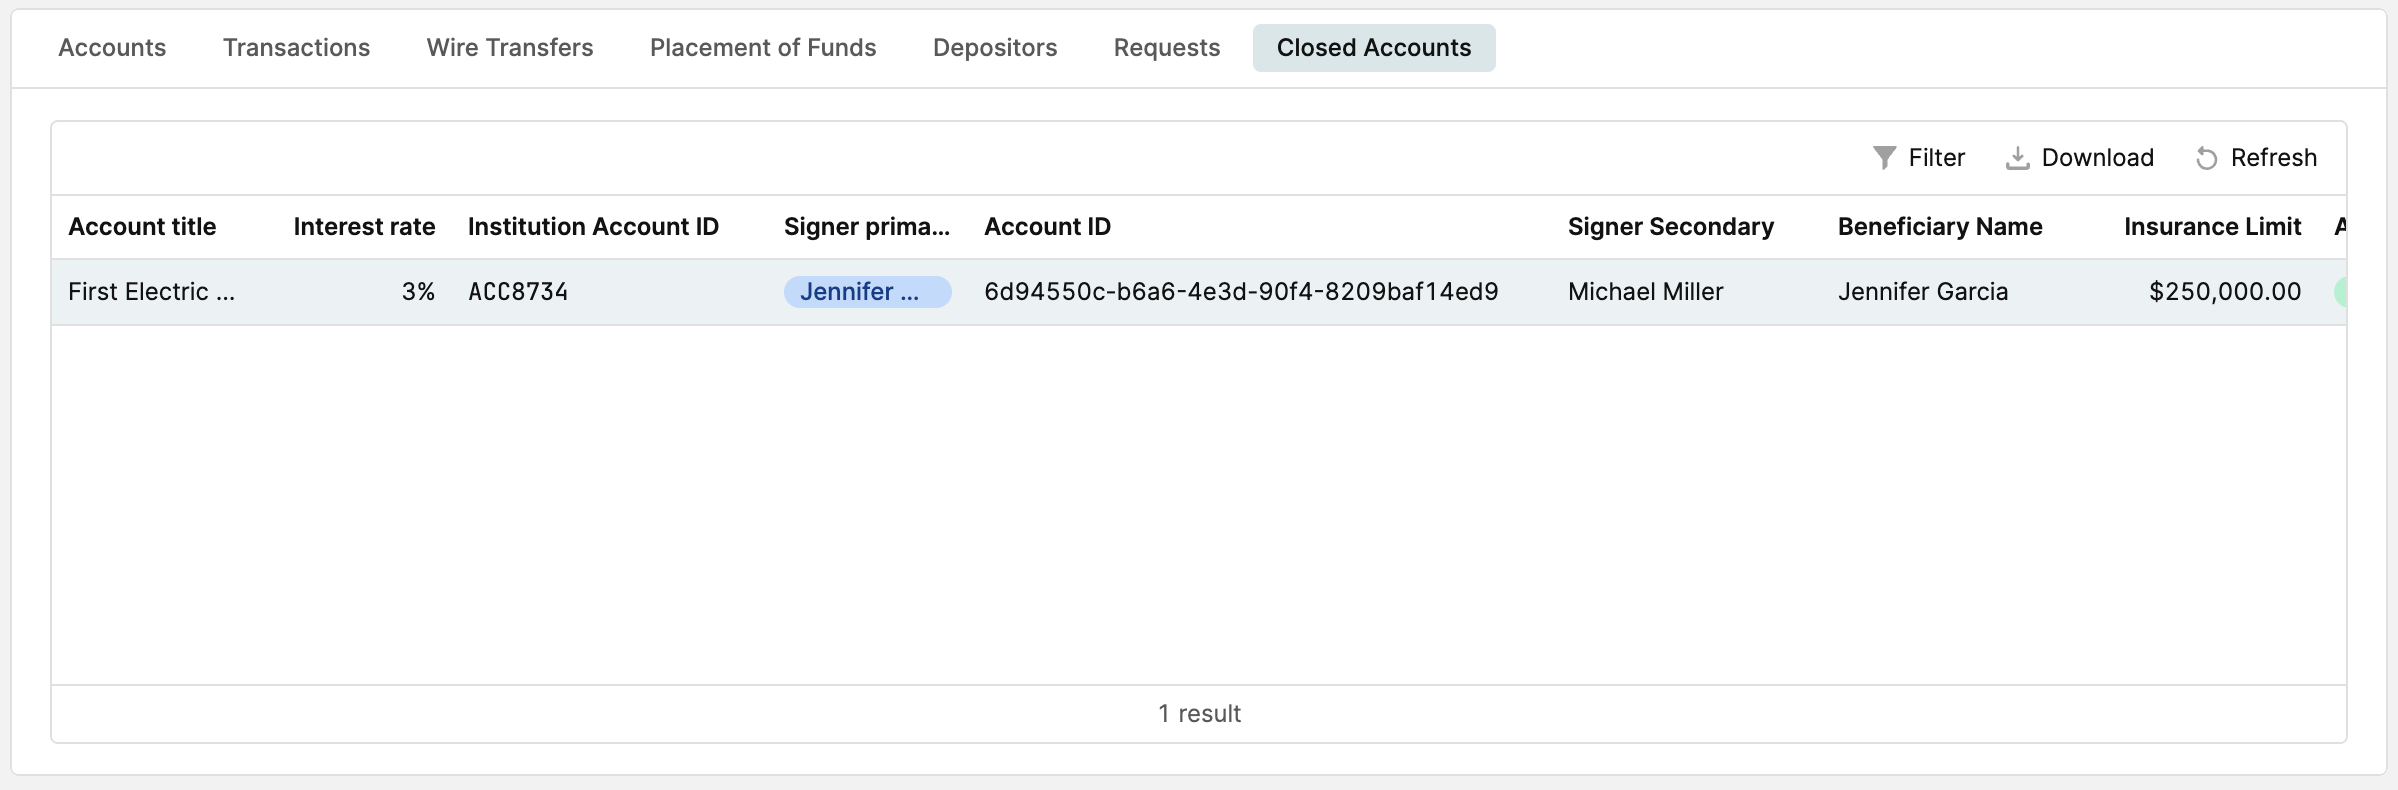Viewport: 2398px width, 790px height.
Task: Click the ACC8734 institution account cell
Action: point(518,292)
